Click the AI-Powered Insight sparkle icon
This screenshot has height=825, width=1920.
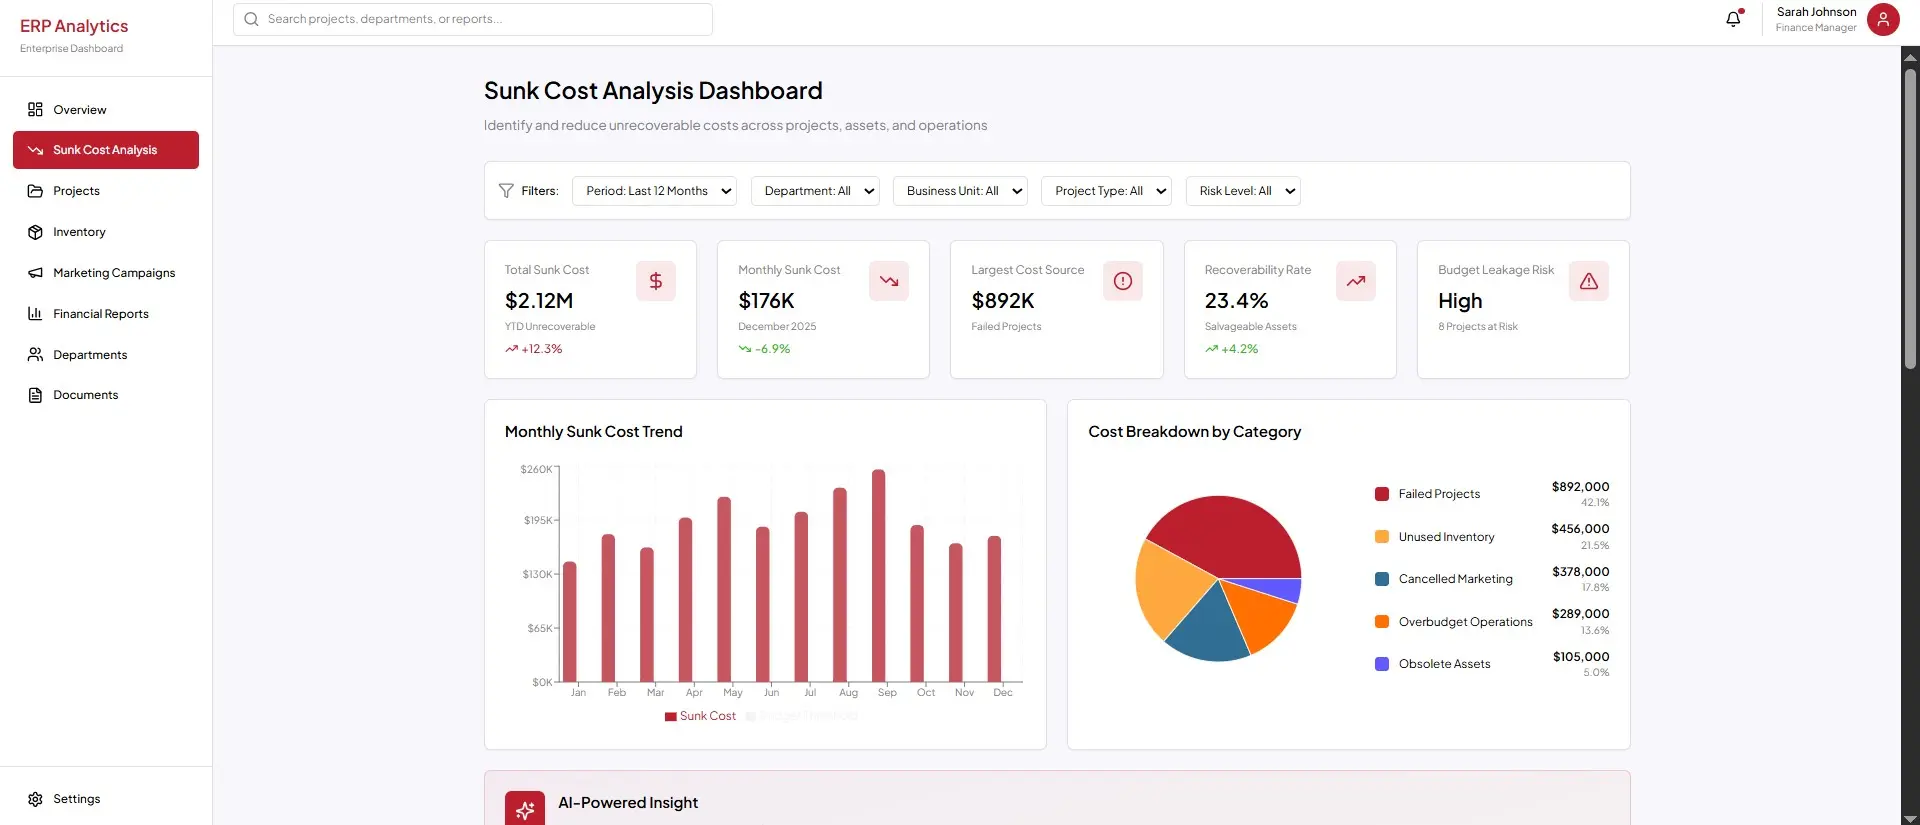(525, 810)
